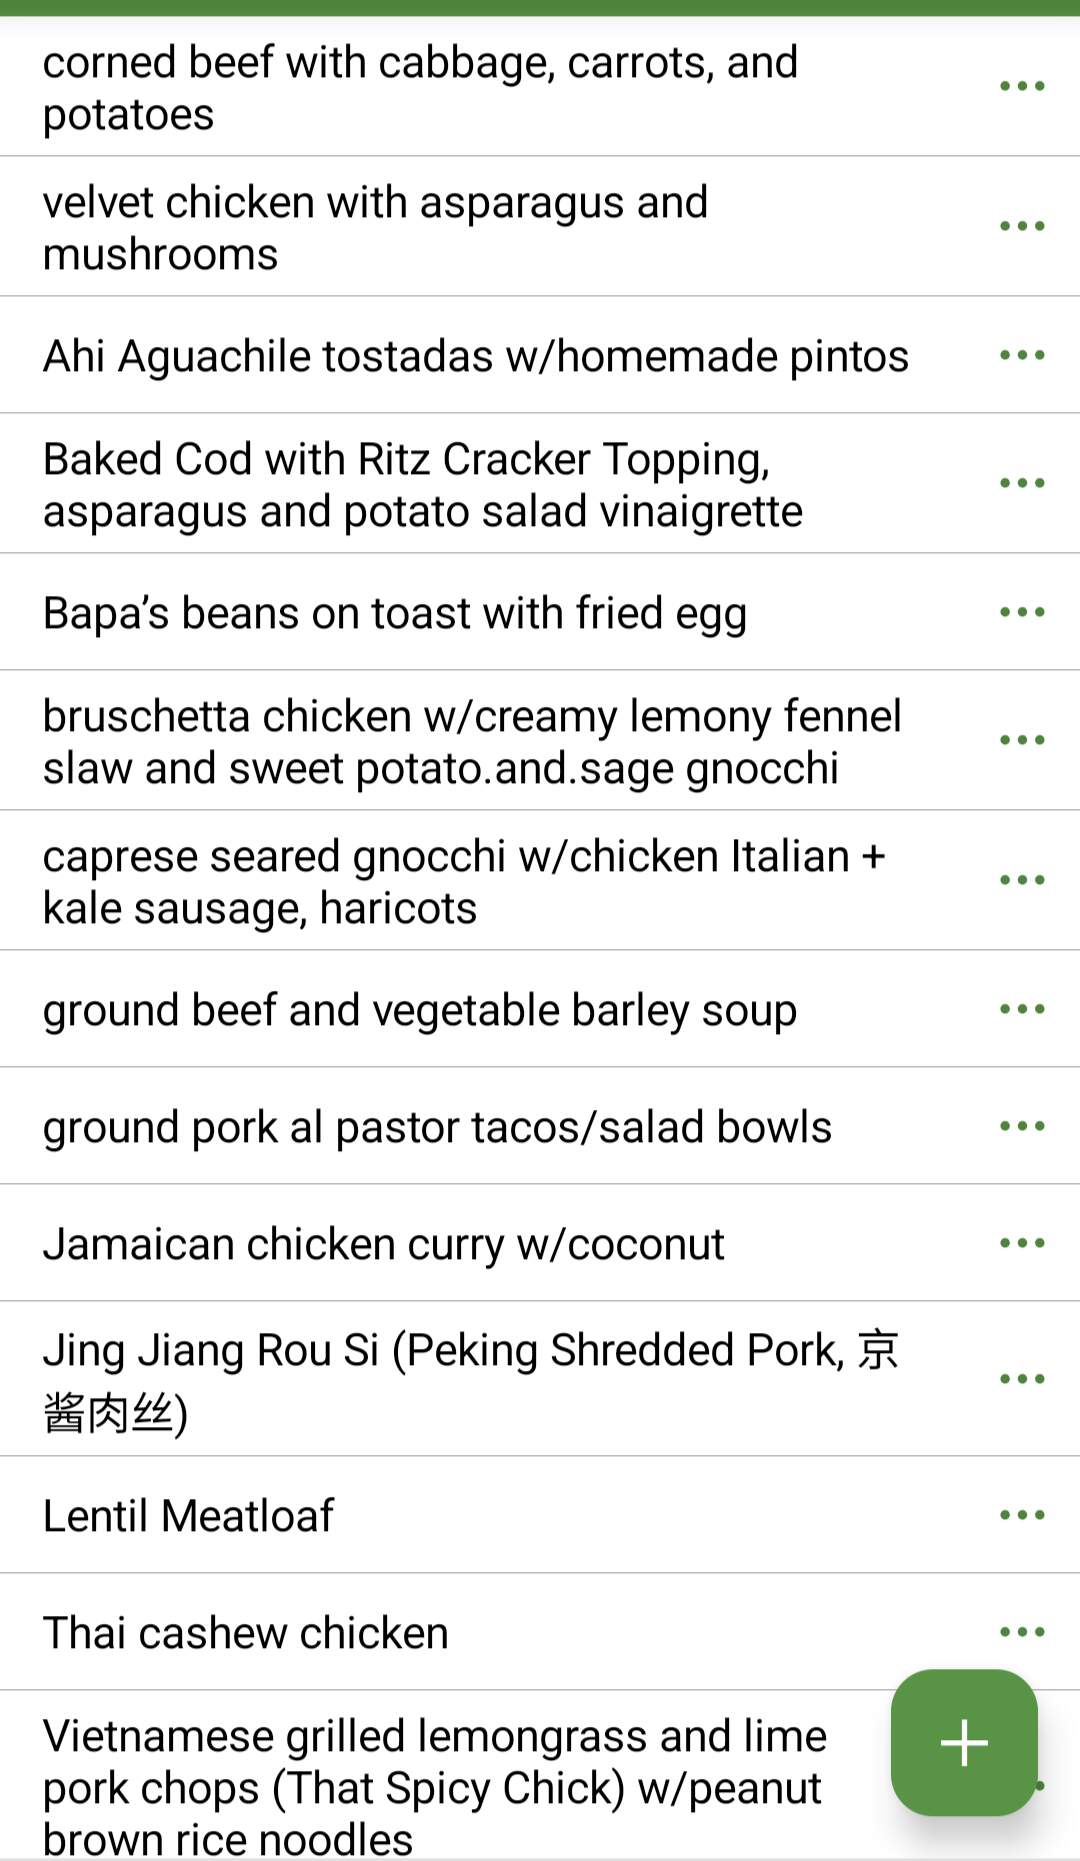
Task: Show options for Bapa's beans on toast
Action: (1022, 612)
